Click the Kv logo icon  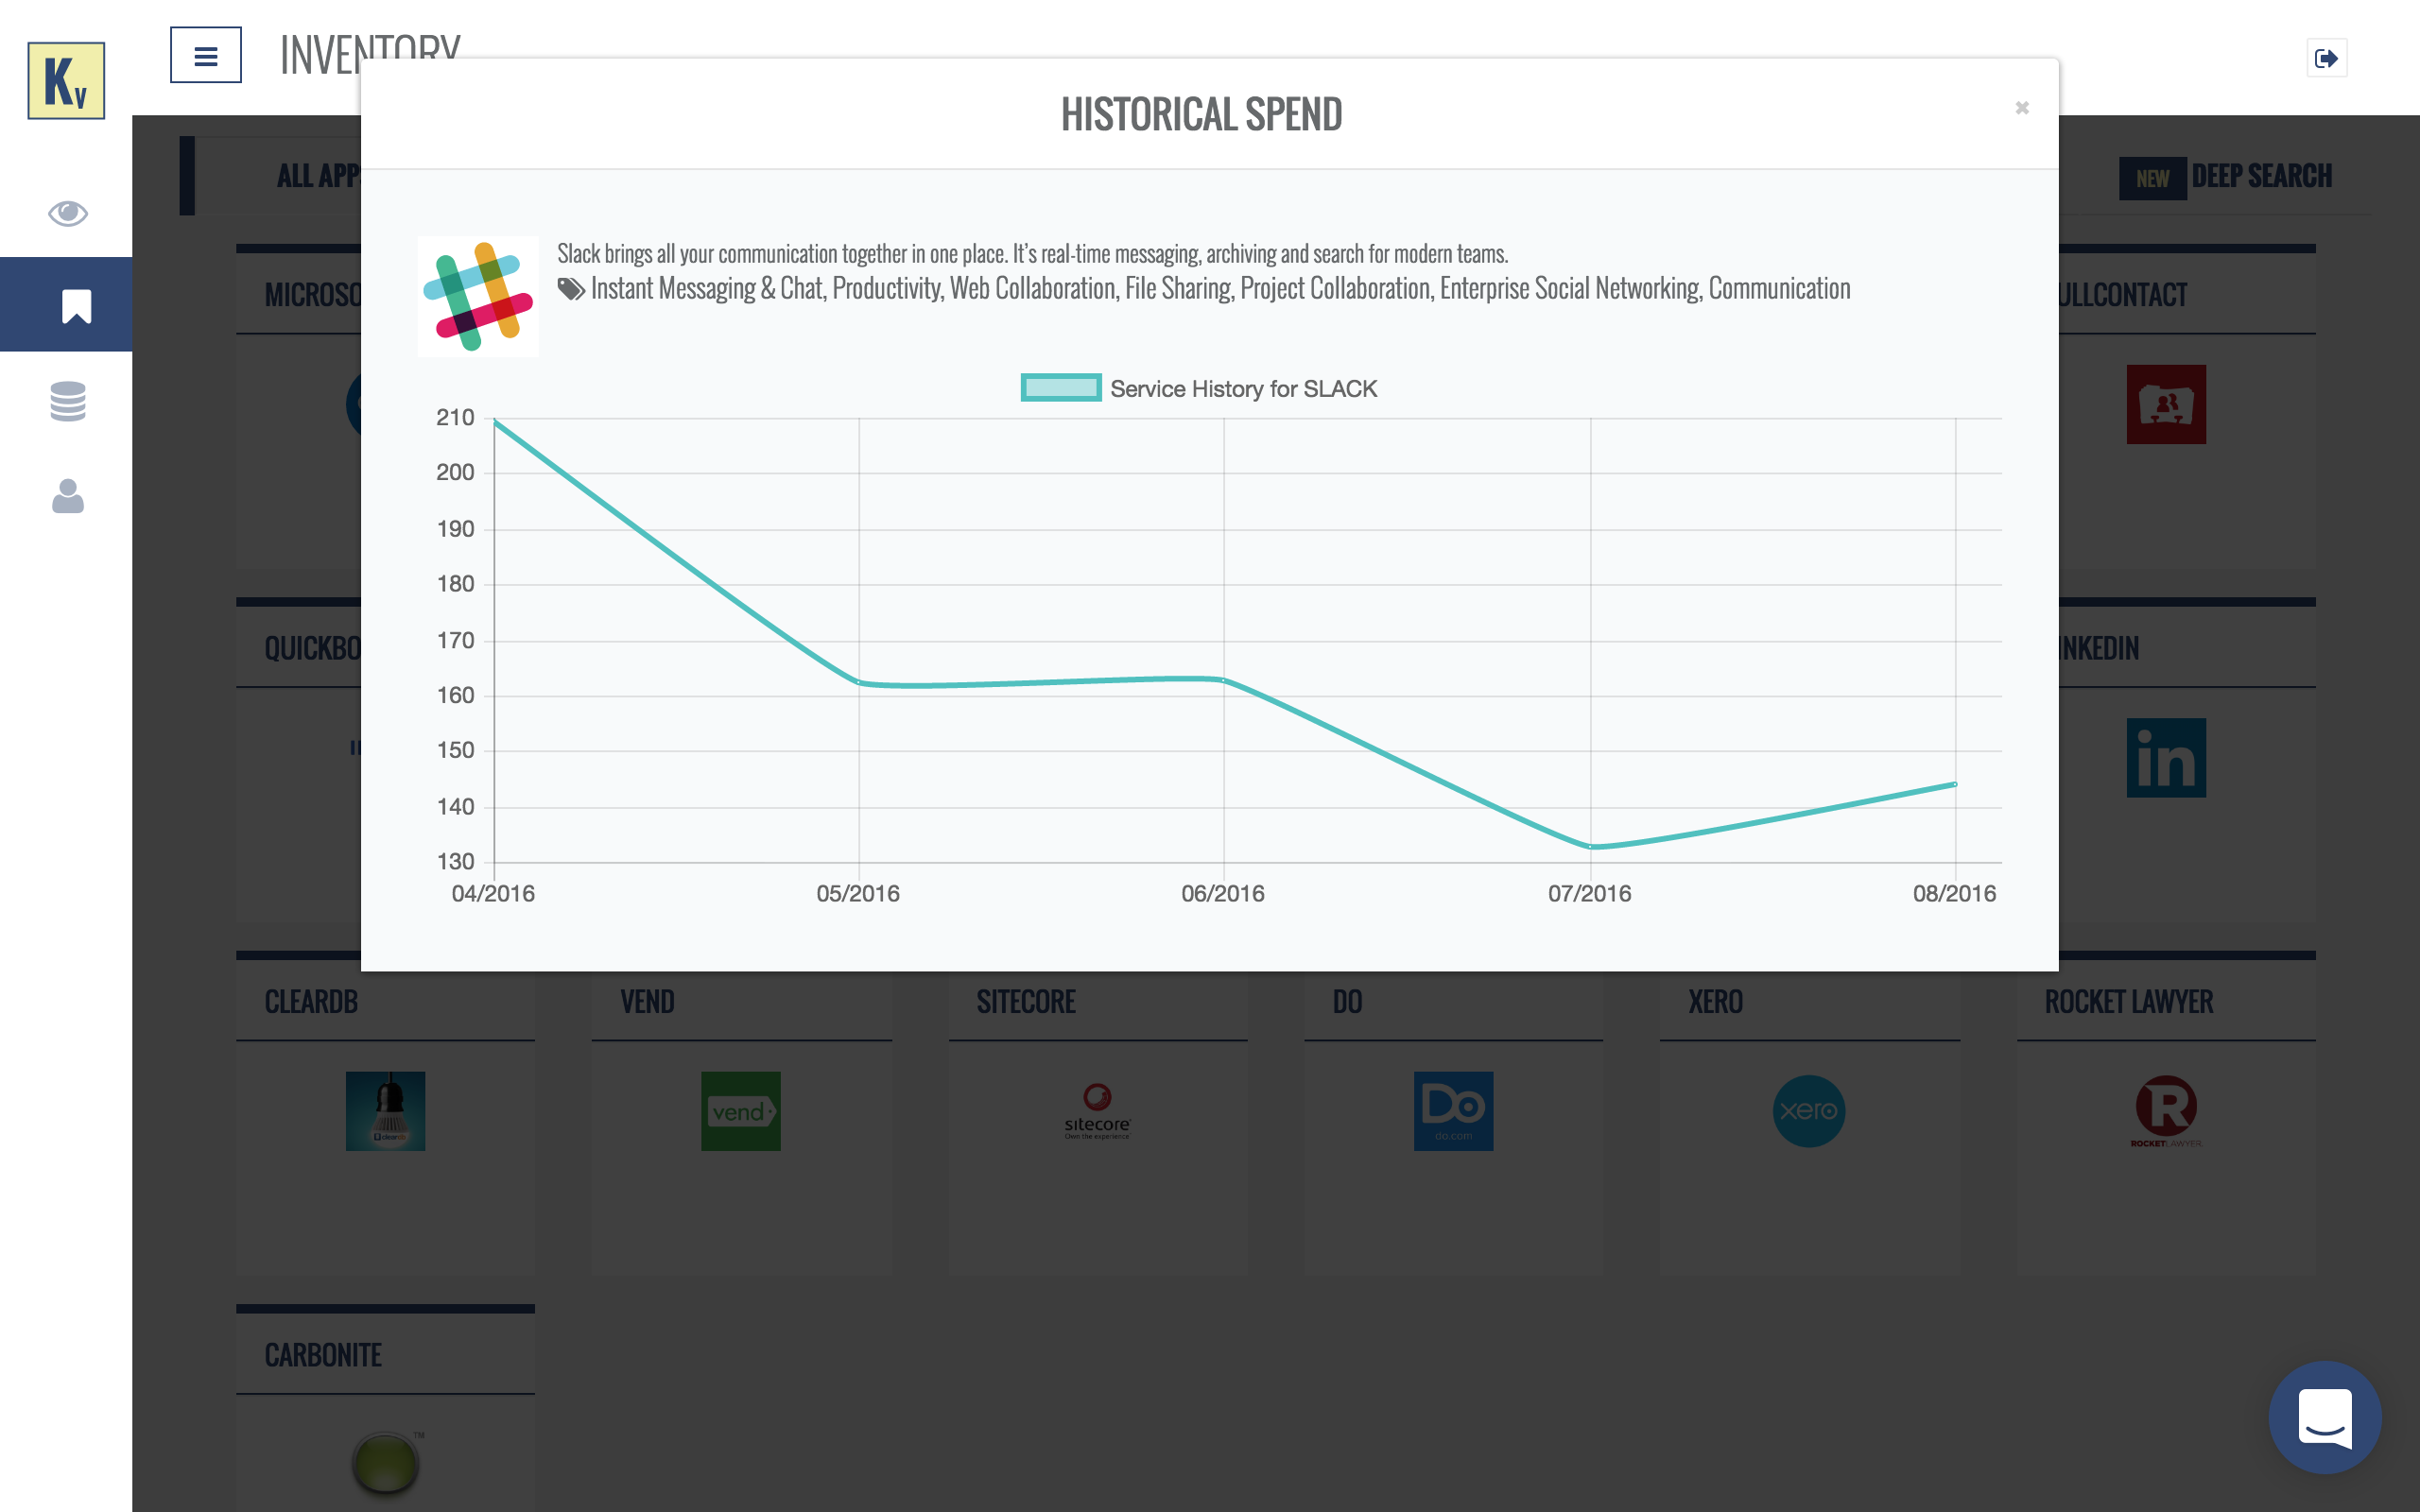coord(66,81)
